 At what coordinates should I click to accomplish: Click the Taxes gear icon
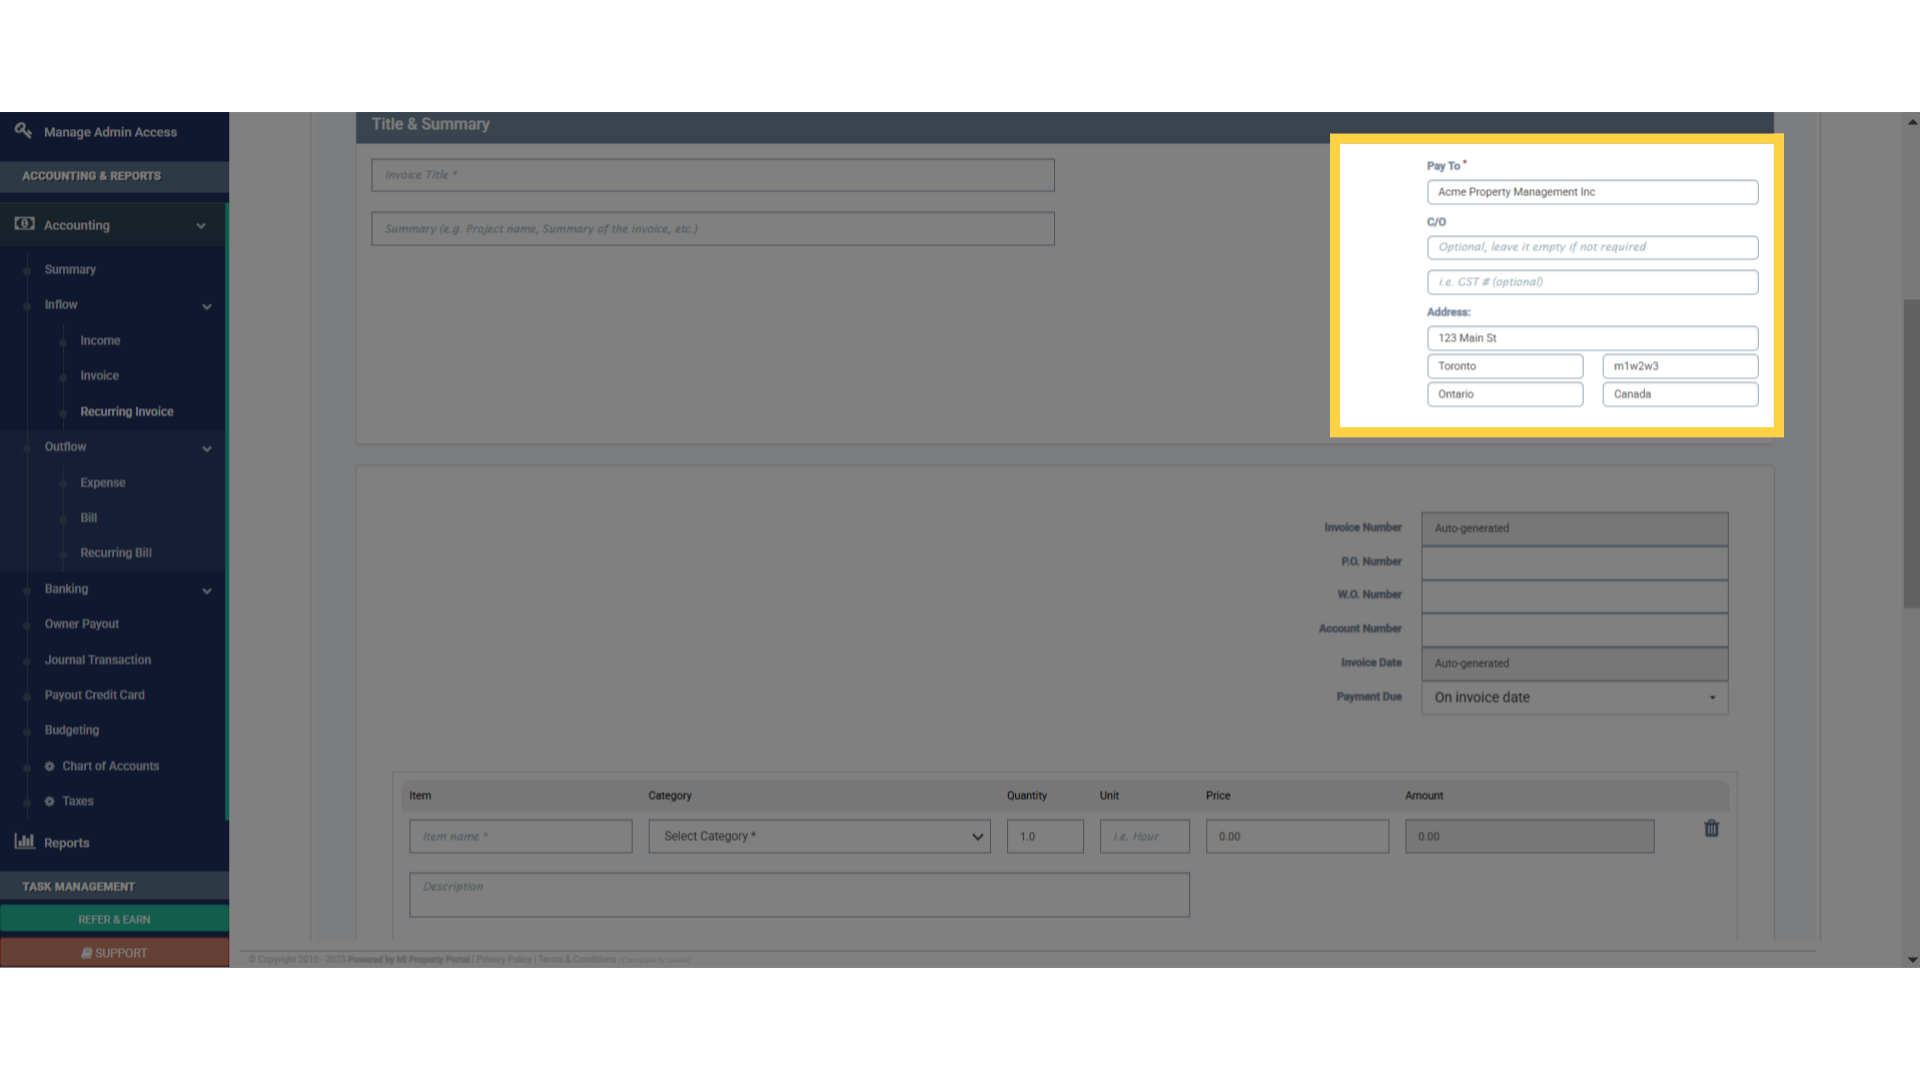point(50,801)
